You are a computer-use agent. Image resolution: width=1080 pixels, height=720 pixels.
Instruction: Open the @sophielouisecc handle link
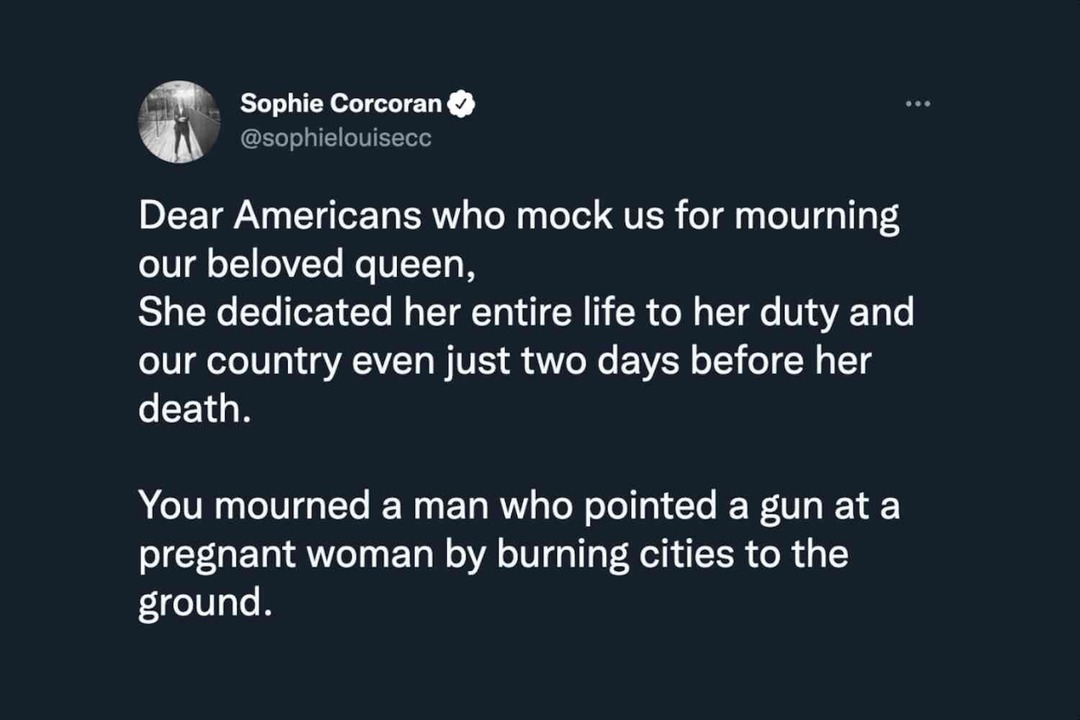point(335,138)
